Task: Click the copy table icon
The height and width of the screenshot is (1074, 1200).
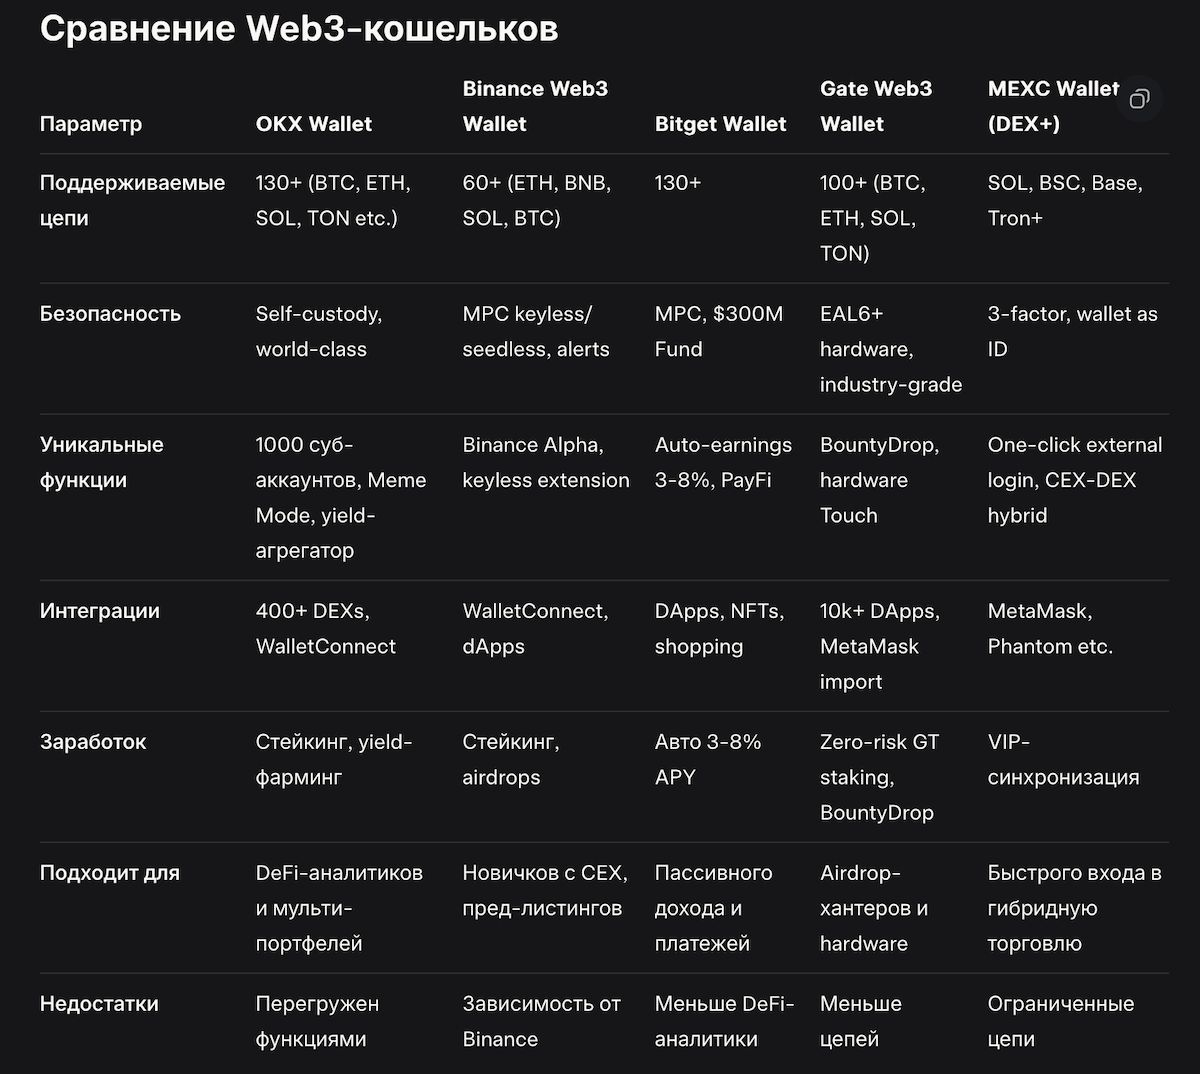Action: (x=1139, y=98)
